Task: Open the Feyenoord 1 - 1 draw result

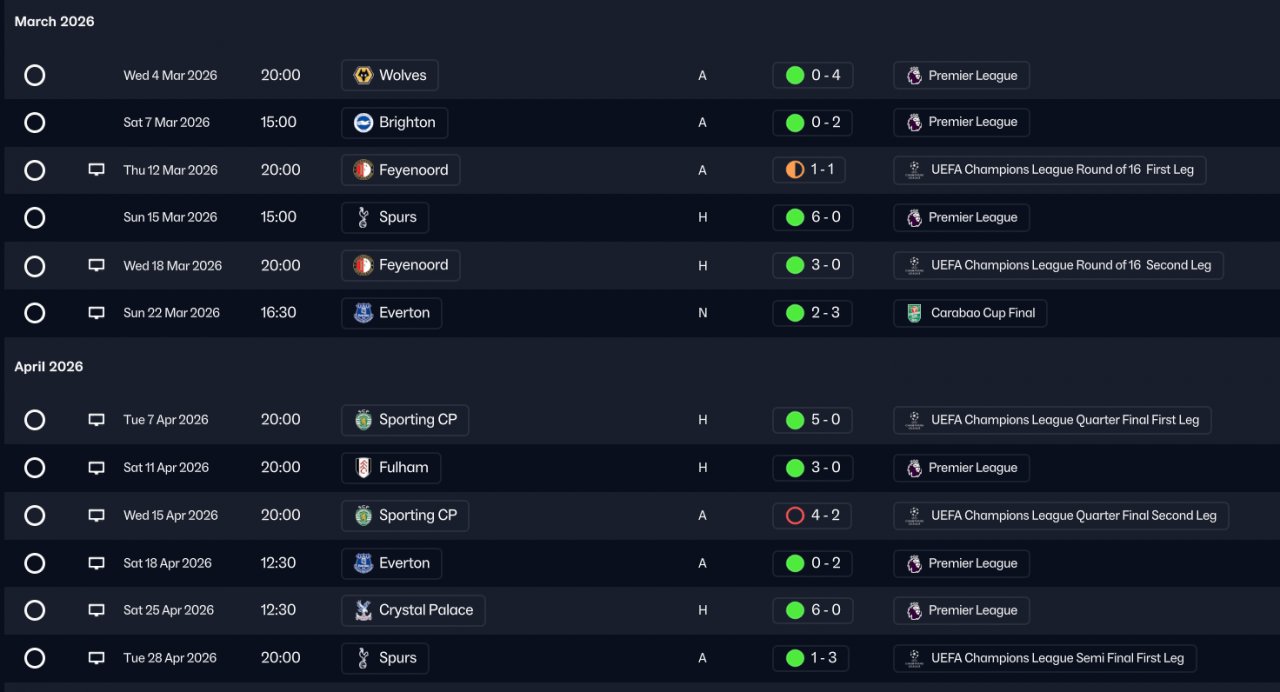Action: (809, 170)
